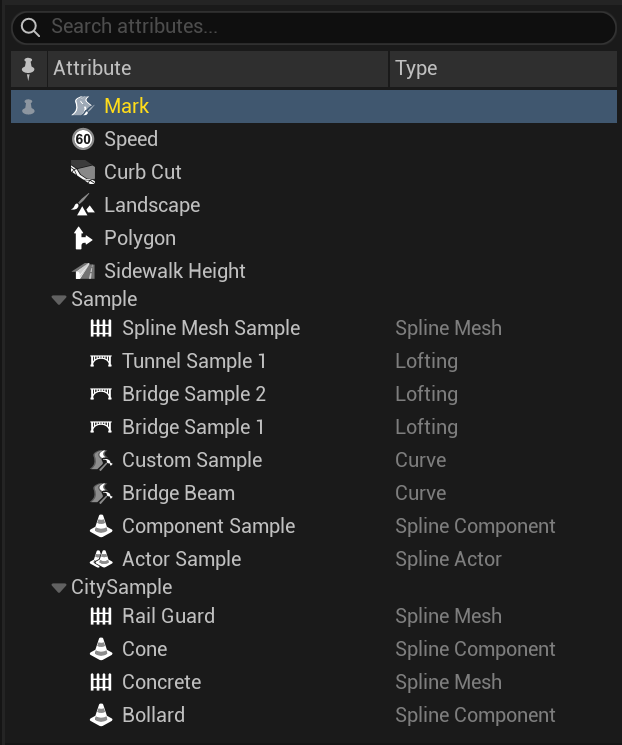Select the Spline Mesh Sample row
622x745 pixels.
point(314,328)
